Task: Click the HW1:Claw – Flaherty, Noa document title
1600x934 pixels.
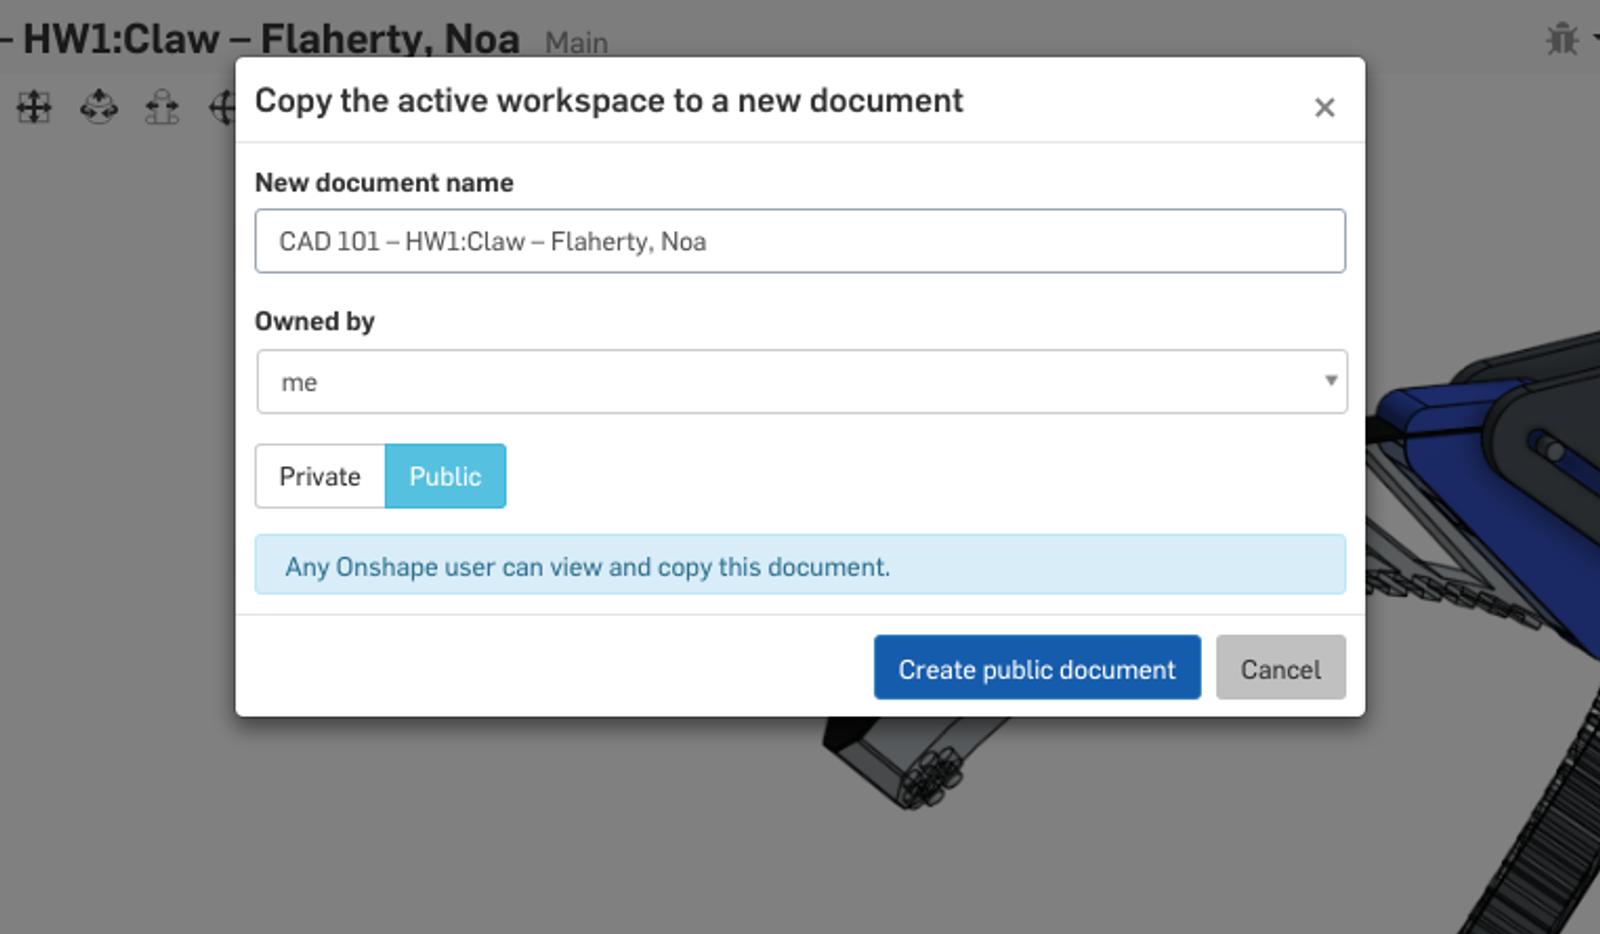Action: coord(270,39)
